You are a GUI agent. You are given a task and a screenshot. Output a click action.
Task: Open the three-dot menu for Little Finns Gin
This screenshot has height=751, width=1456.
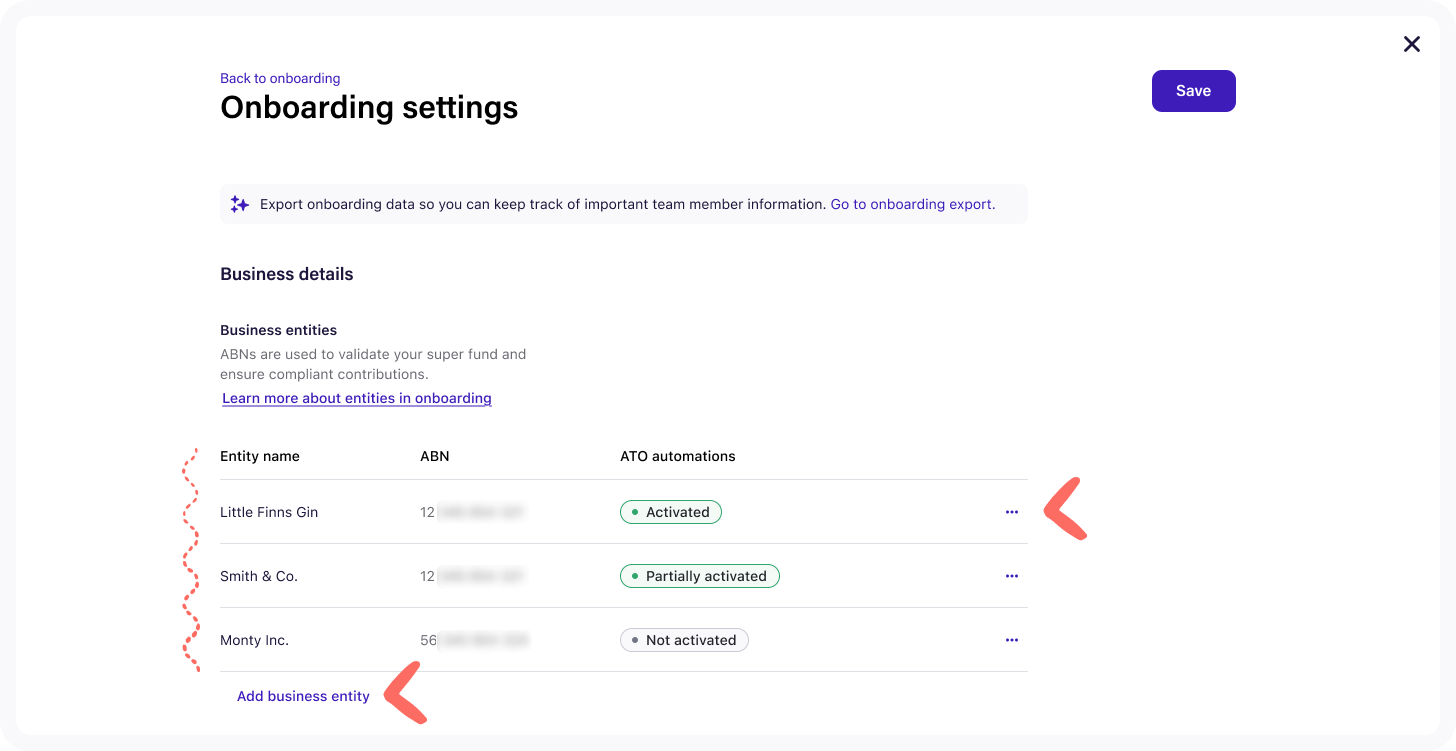(x=1011, y=512)
